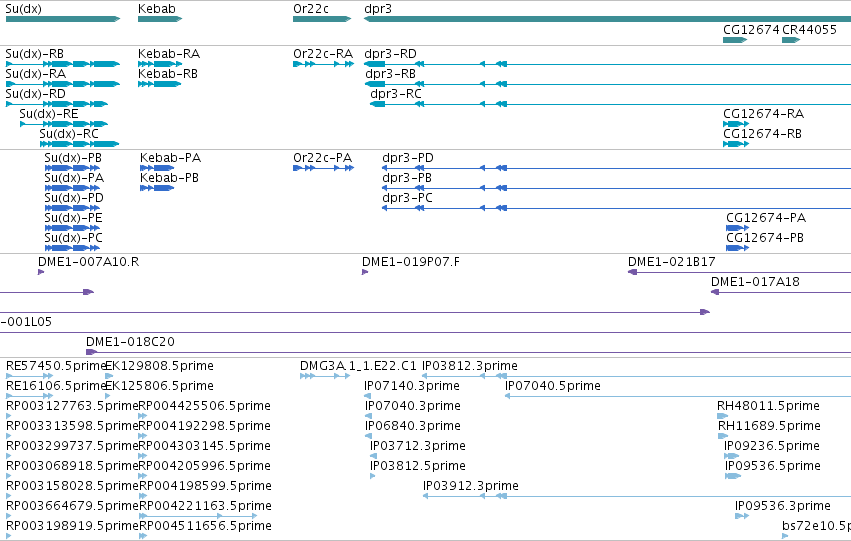Click EST RH48011.5prime
This screenshot has height=541, width=851.
click(722, 416)
